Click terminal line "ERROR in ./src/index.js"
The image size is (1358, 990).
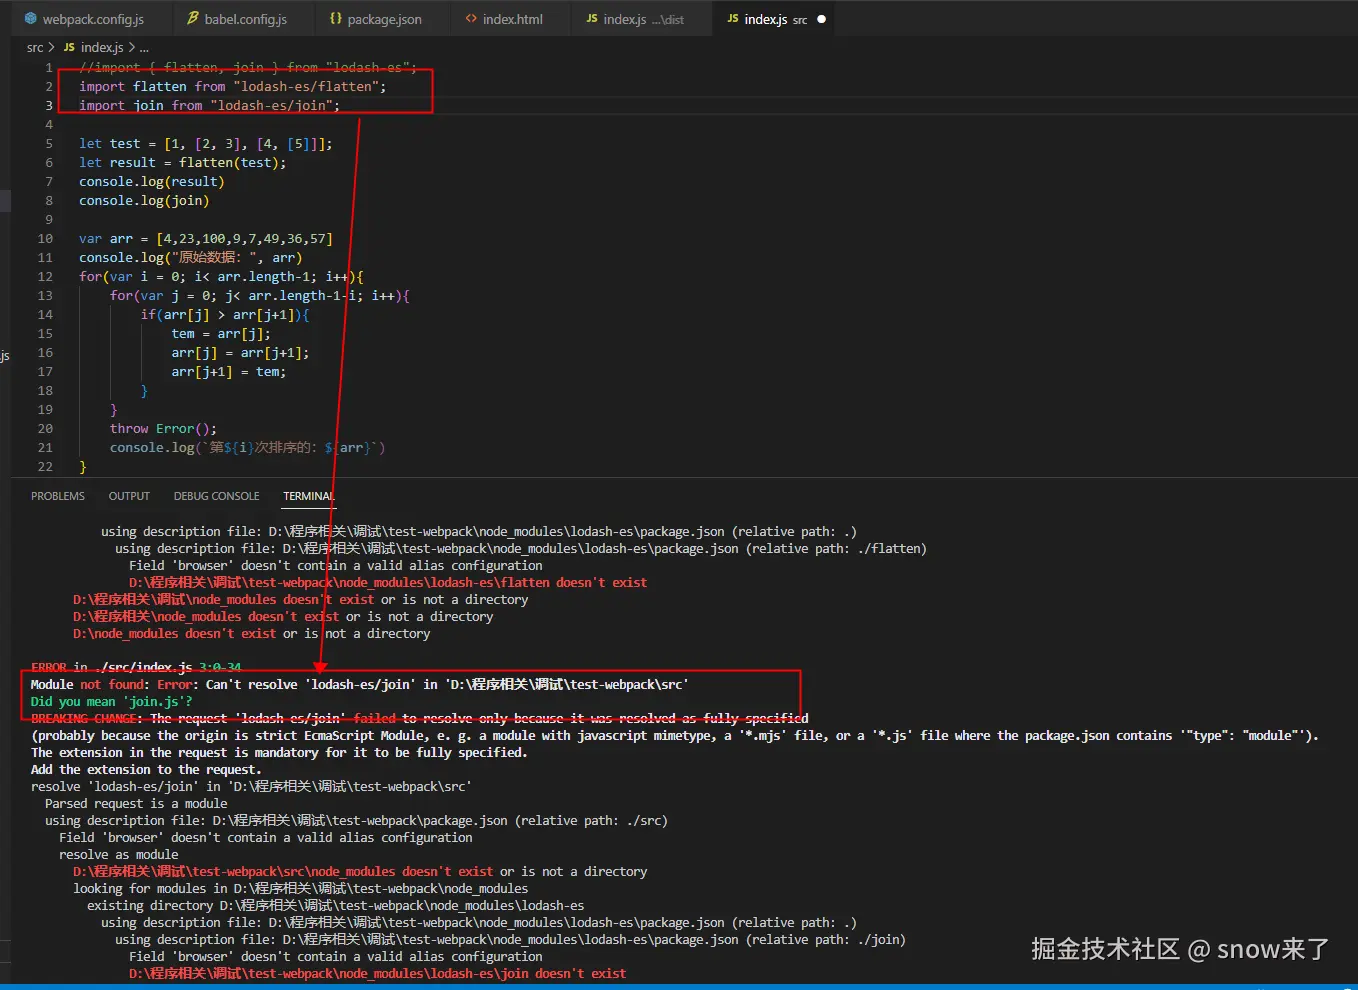pos(136,667)
